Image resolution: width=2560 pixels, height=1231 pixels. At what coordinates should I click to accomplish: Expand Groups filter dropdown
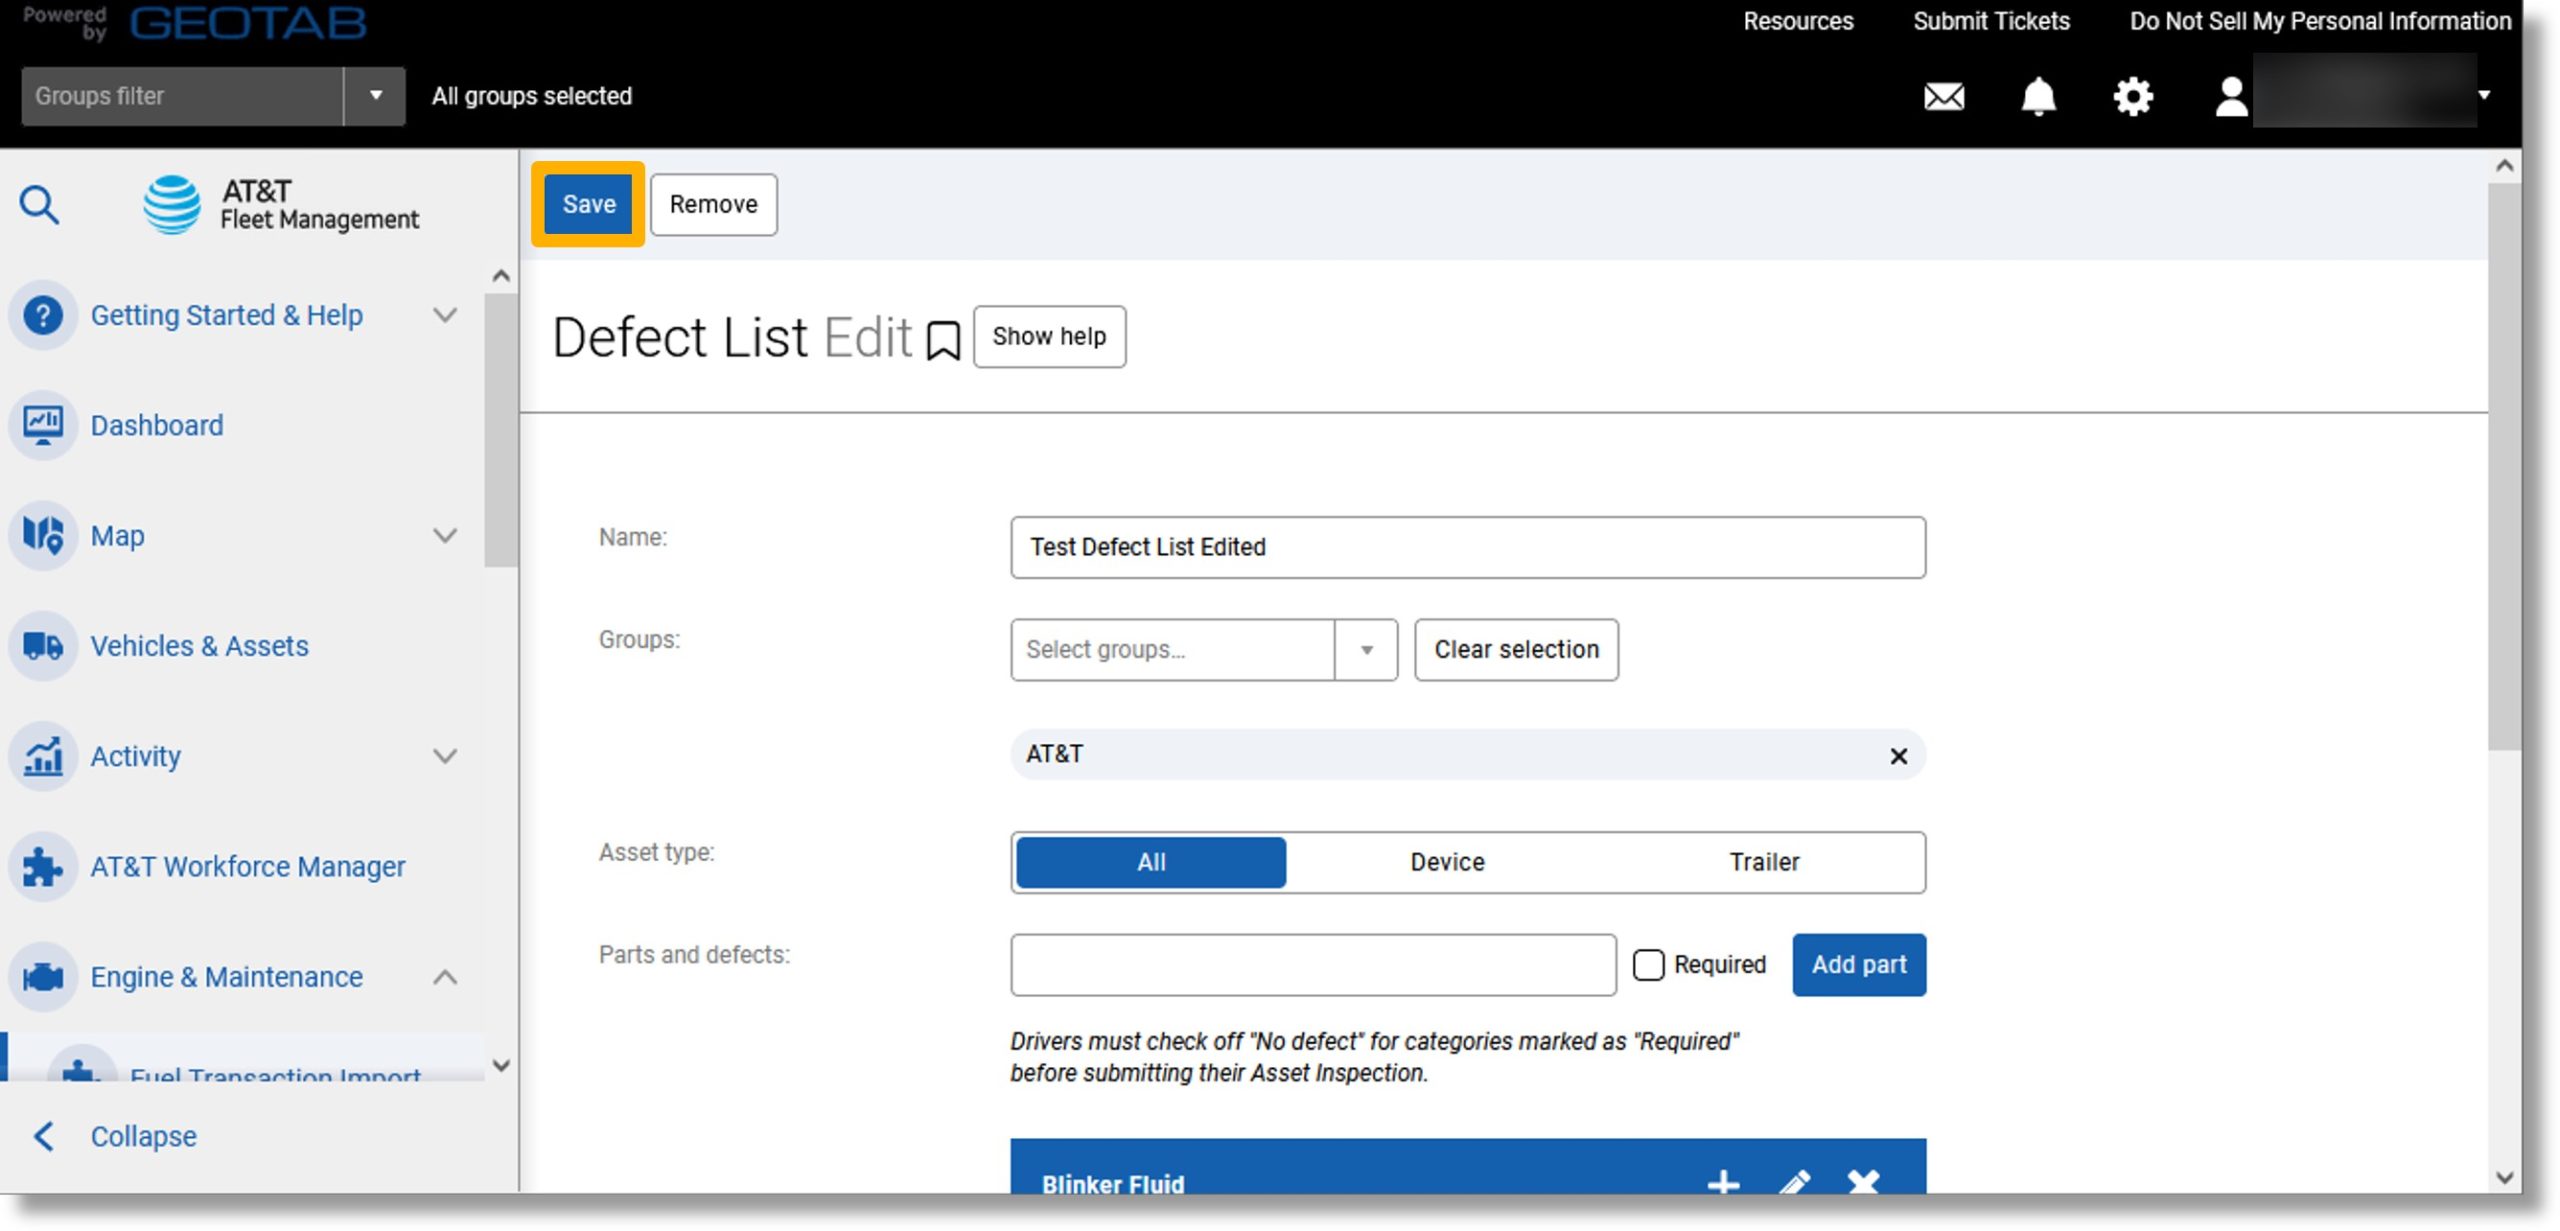point(374,95)
